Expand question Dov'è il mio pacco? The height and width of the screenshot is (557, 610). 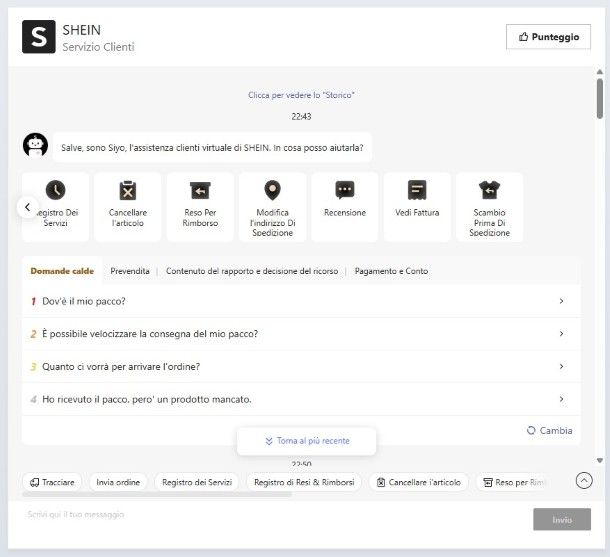tap(301, 301)
